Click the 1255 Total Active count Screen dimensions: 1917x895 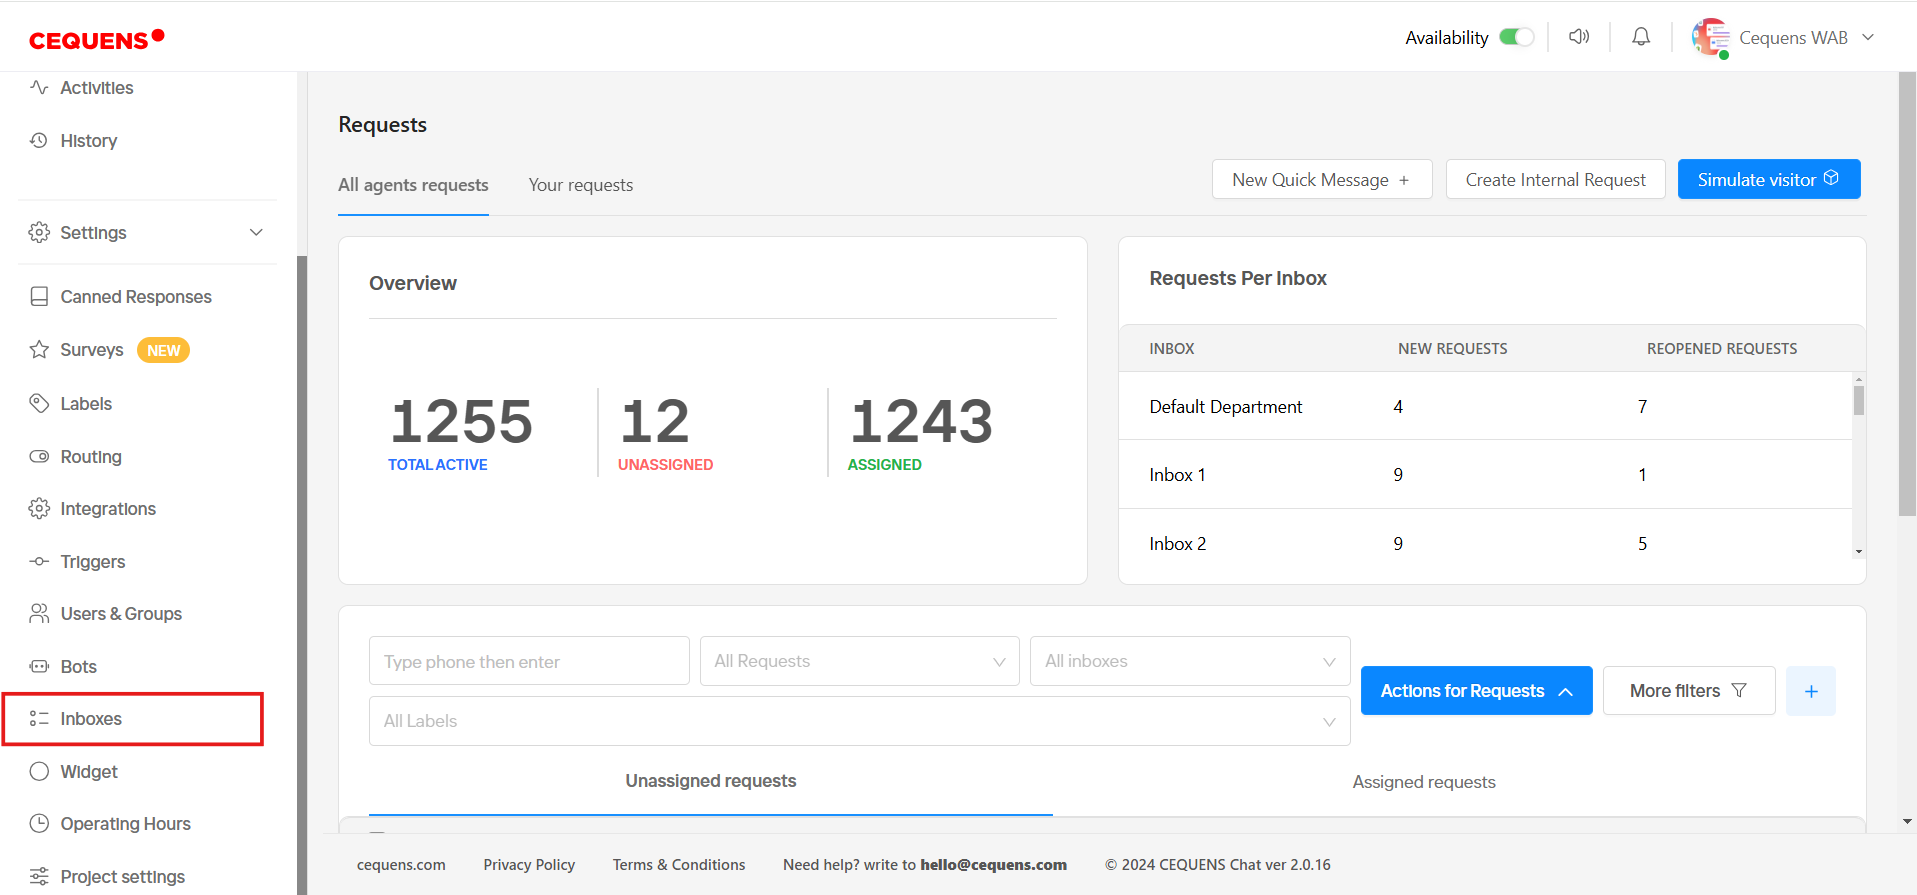point(461,421)
